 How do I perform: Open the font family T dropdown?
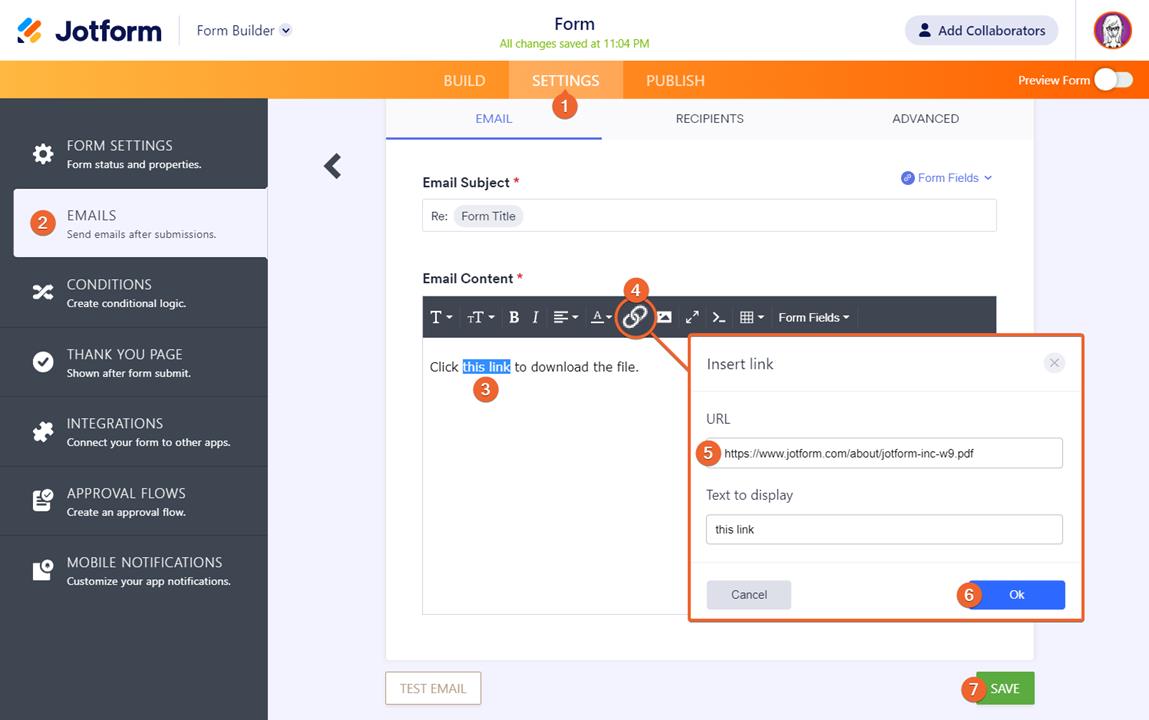pyautogui.click(x=440, y=317)
